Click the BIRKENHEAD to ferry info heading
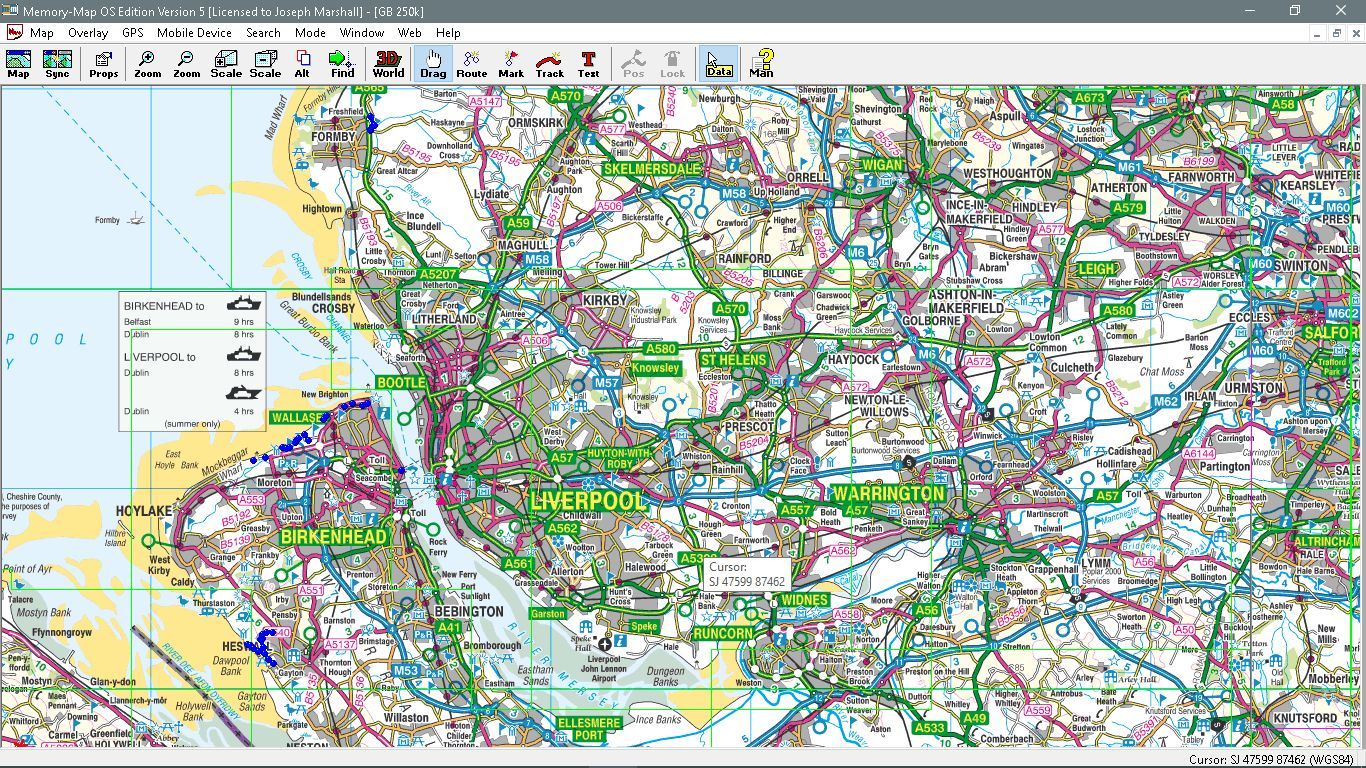 point(165,306)
